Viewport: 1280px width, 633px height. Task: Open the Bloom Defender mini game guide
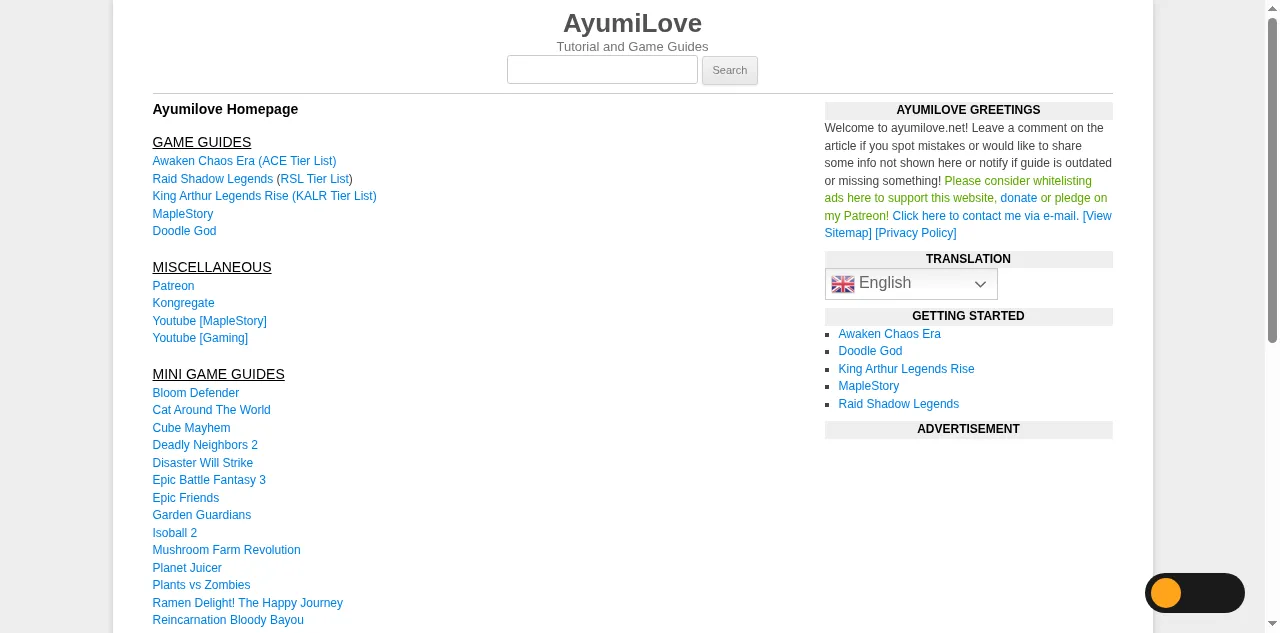pyautogui.click(x=195, y=393)
